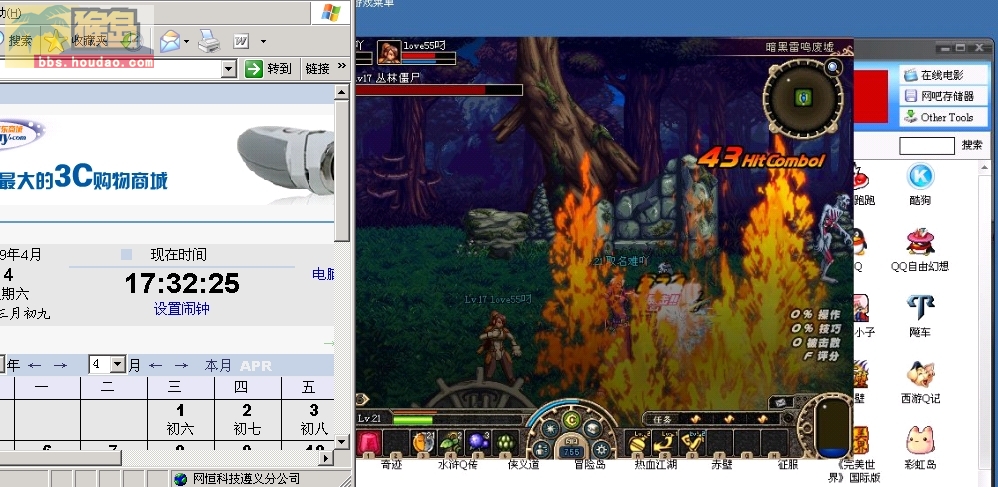The image size is (998, 487).
Task: Click the green Go arrow button 转到
Action: pos(268,68)
